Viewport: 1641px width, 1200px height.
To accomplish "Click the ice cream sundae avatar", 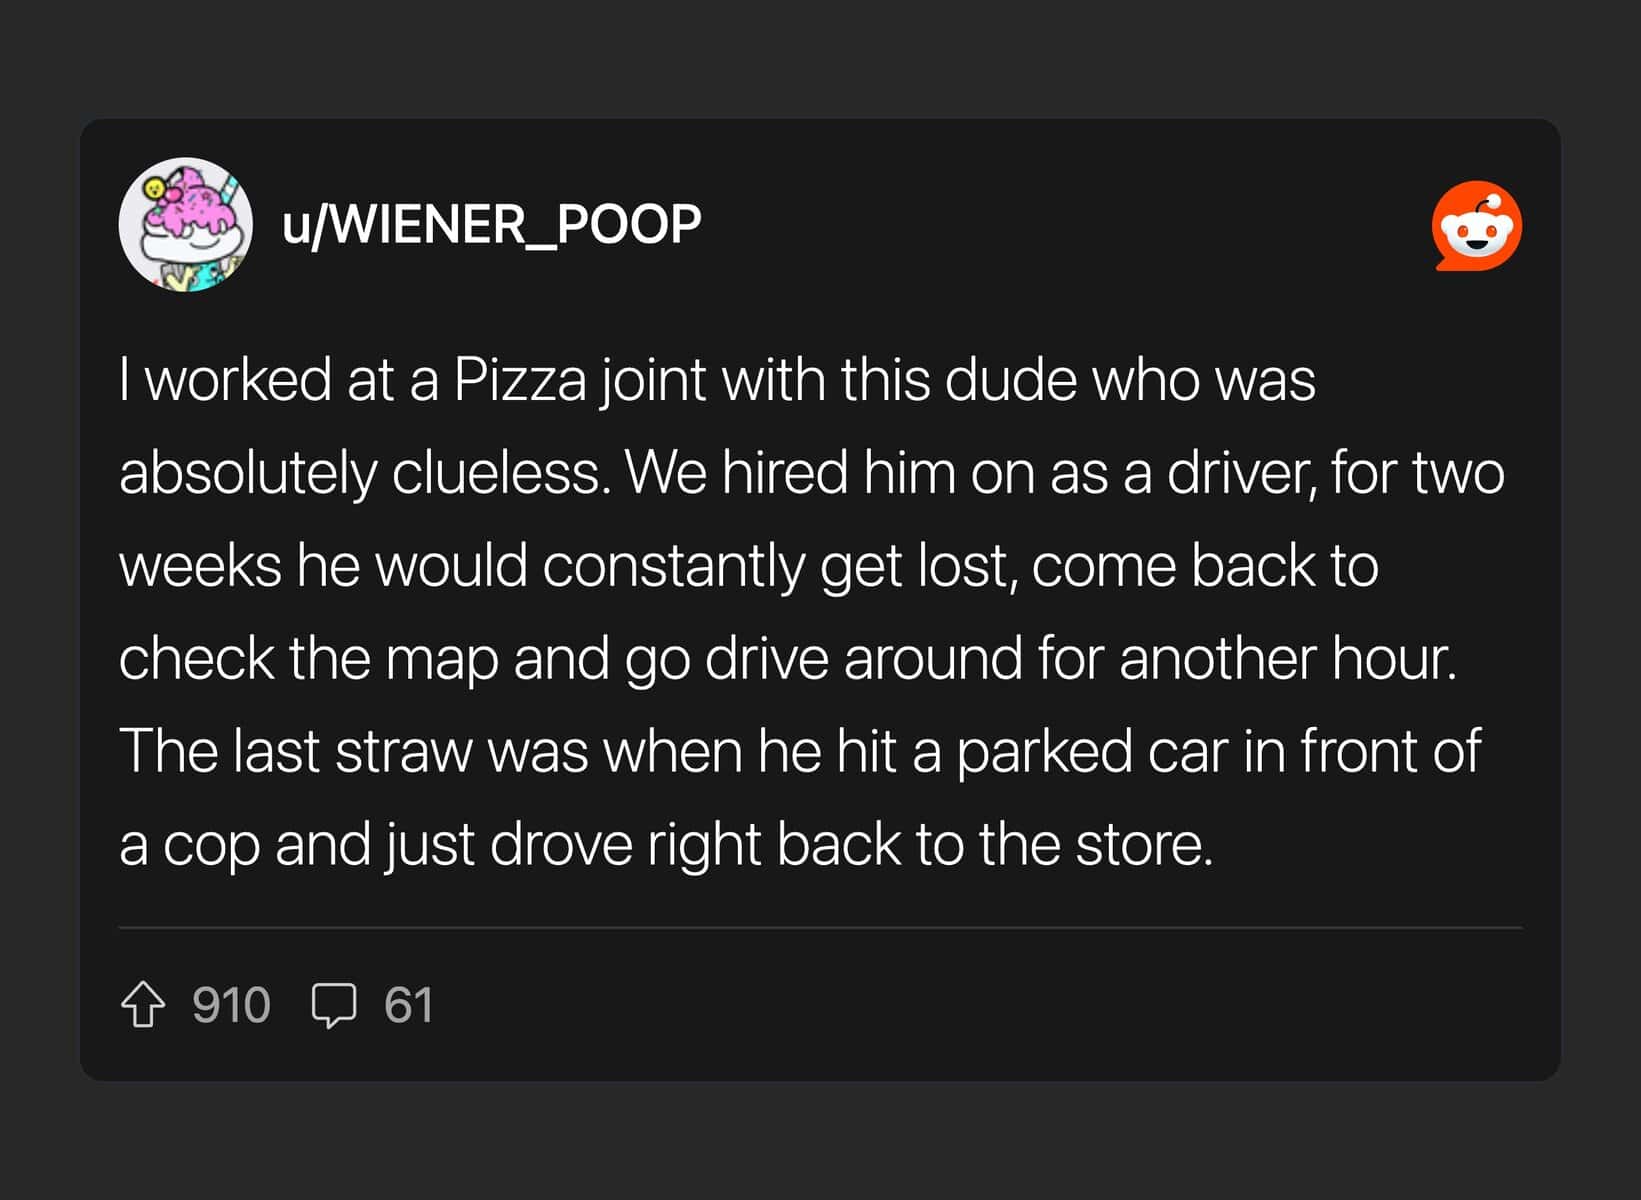I will pos(186,224).
